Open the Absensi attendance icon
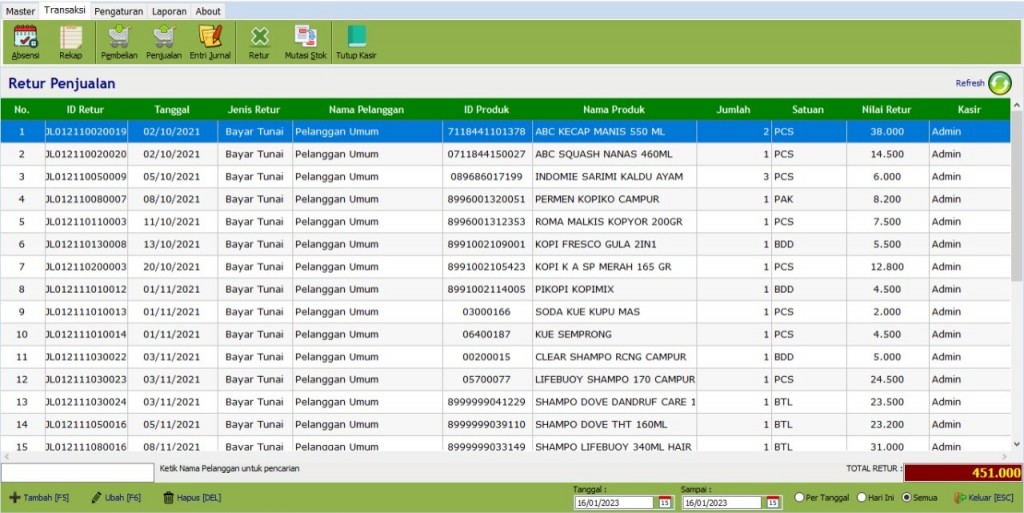 point(25,42)
